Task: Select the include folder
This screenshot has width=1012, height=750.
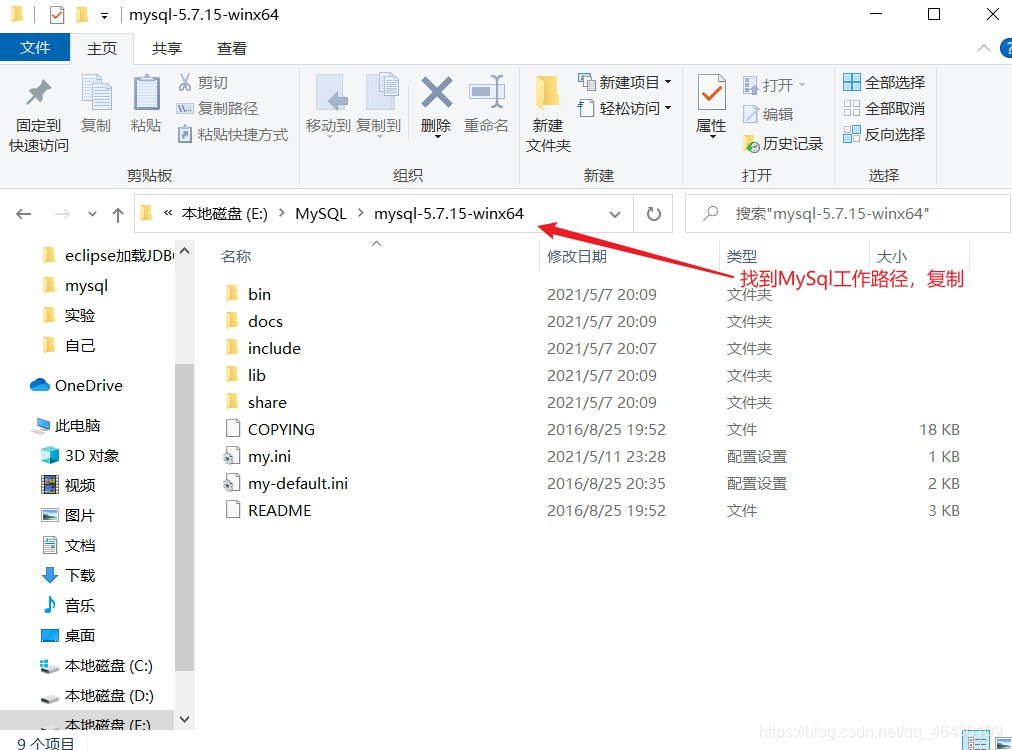Action: (x=274, y=349)
